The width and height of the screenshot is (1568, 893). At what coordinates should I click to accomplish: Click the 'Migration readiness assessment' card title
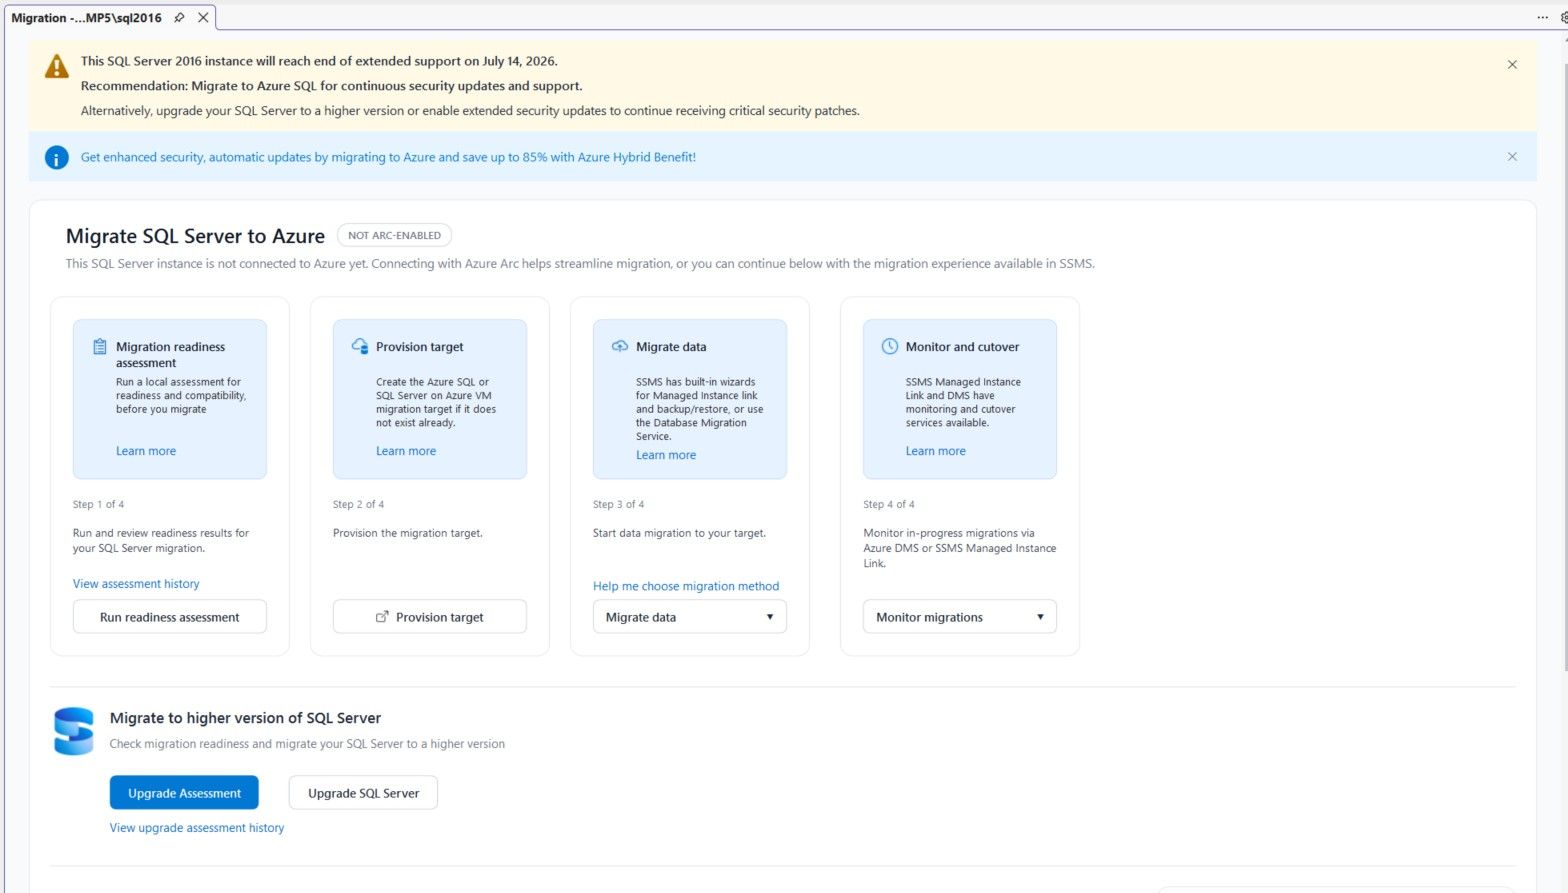[x=171, y=355]
